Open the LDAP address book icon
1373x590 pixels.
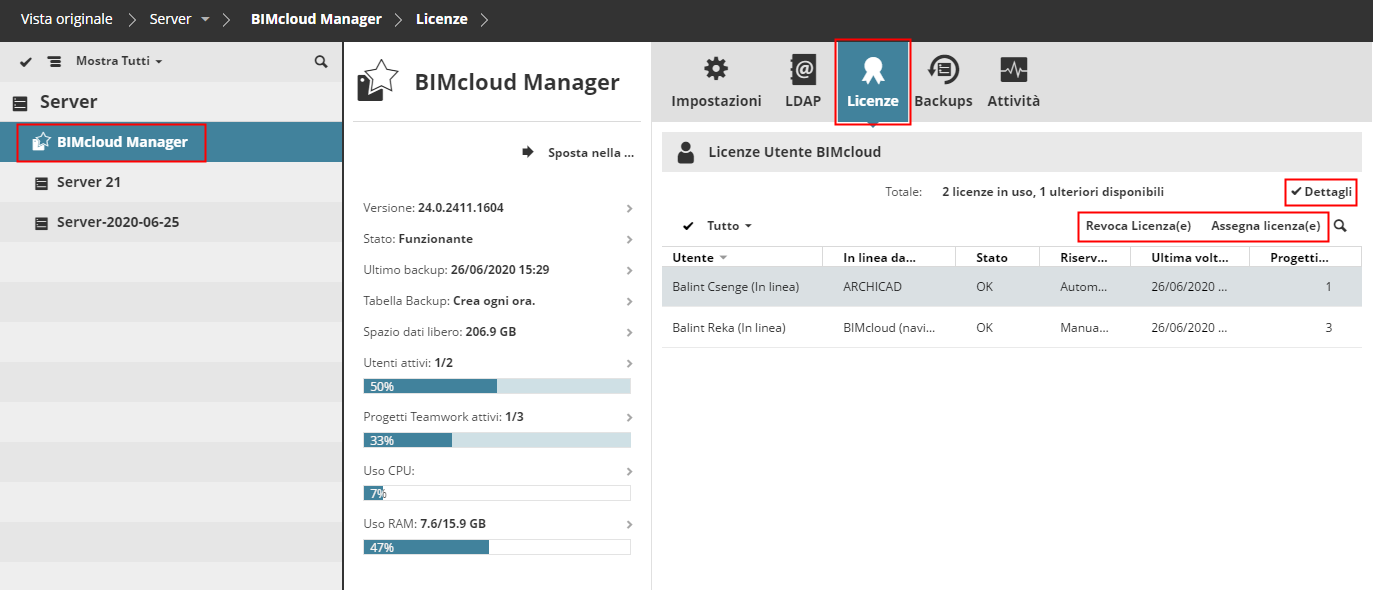tap(802, 70)
